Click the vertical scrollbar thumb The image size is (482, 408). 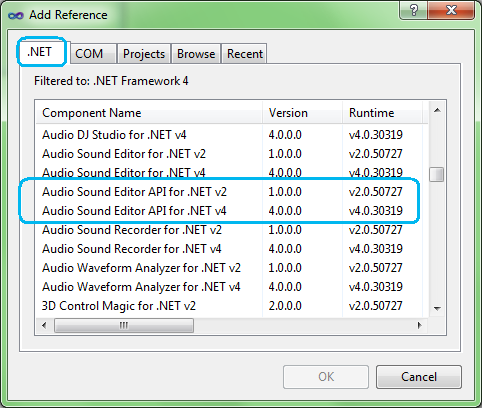pos(436,174)
